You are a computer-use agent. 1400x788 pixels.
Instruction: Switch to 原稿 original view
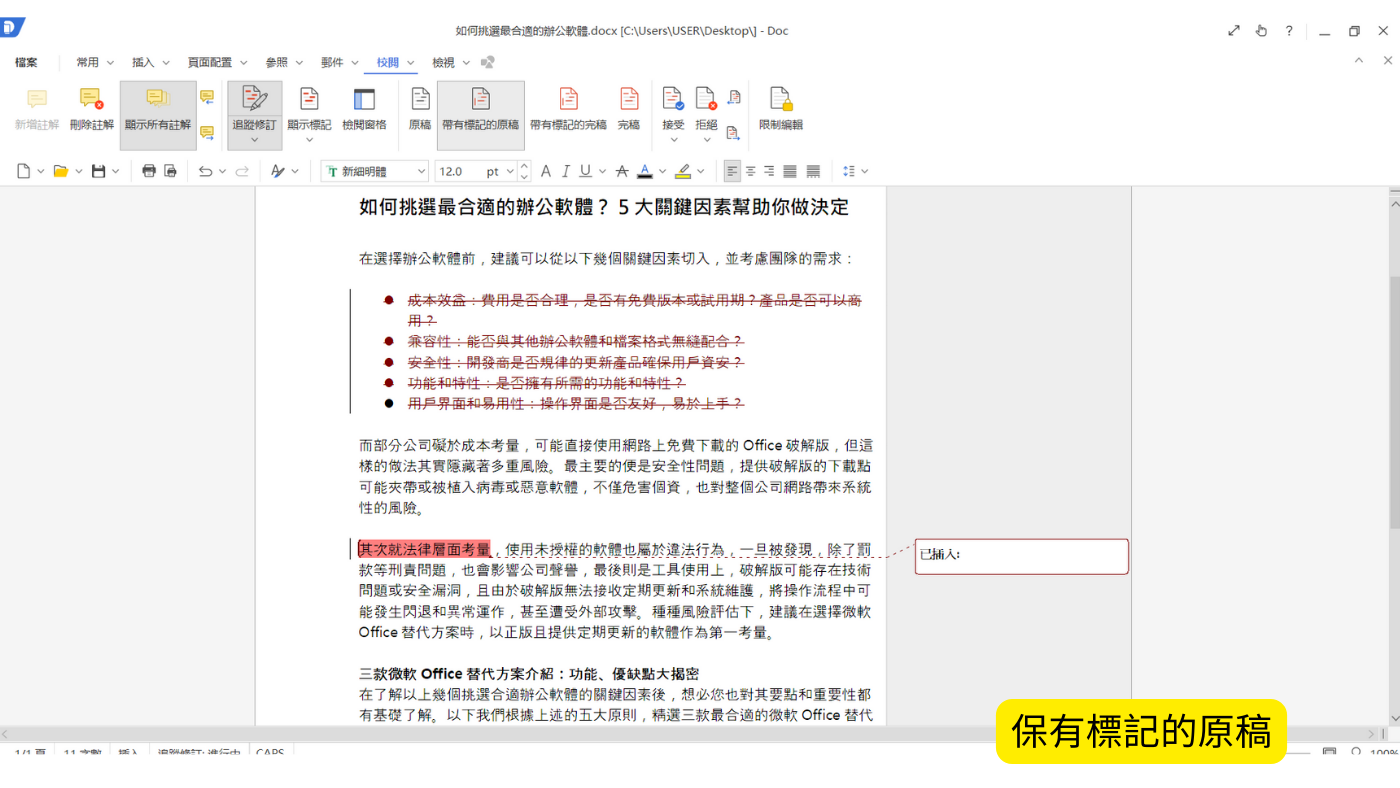(x=420, y=108)
